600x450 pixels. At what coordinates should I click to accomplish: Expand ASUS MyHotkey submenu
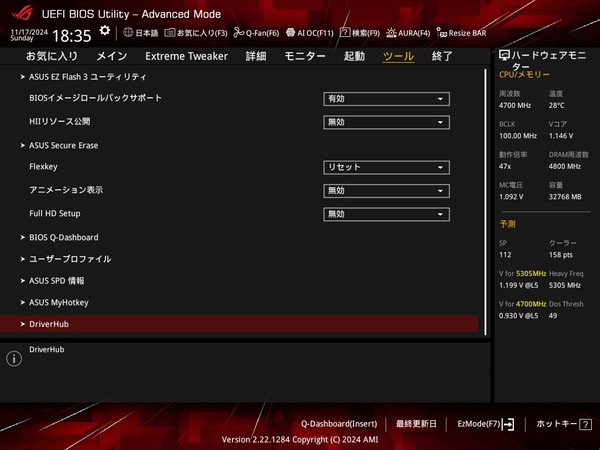click(59, 302)
